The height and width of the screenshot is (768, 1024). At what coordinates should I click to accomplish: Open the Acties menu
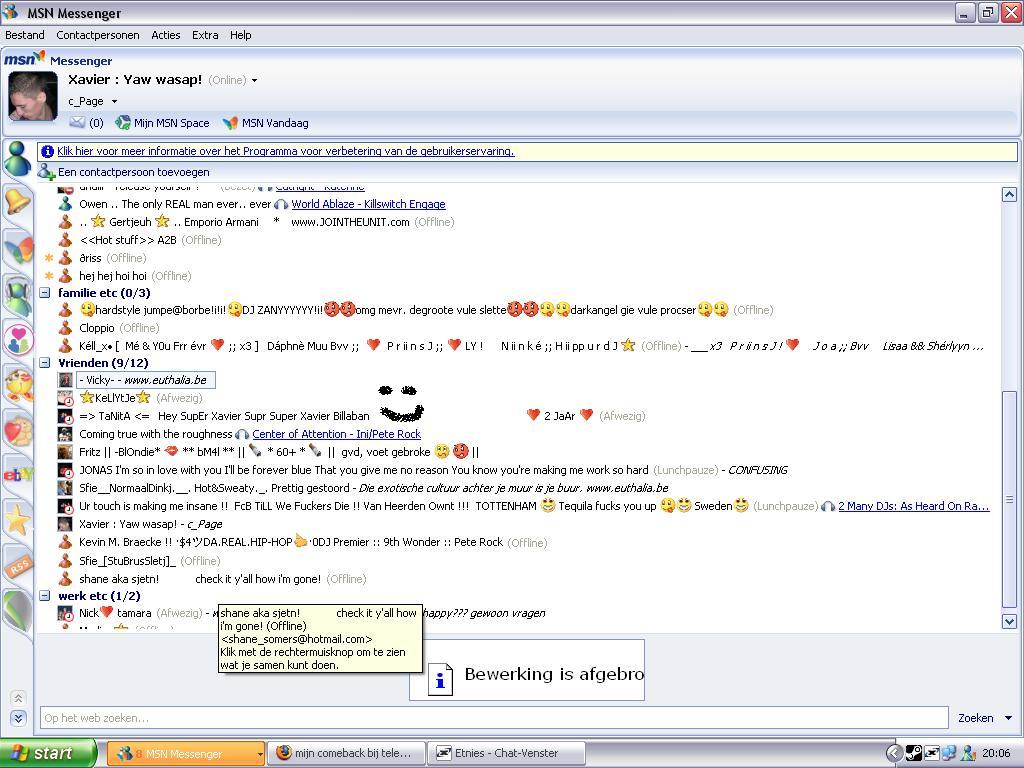166,35
